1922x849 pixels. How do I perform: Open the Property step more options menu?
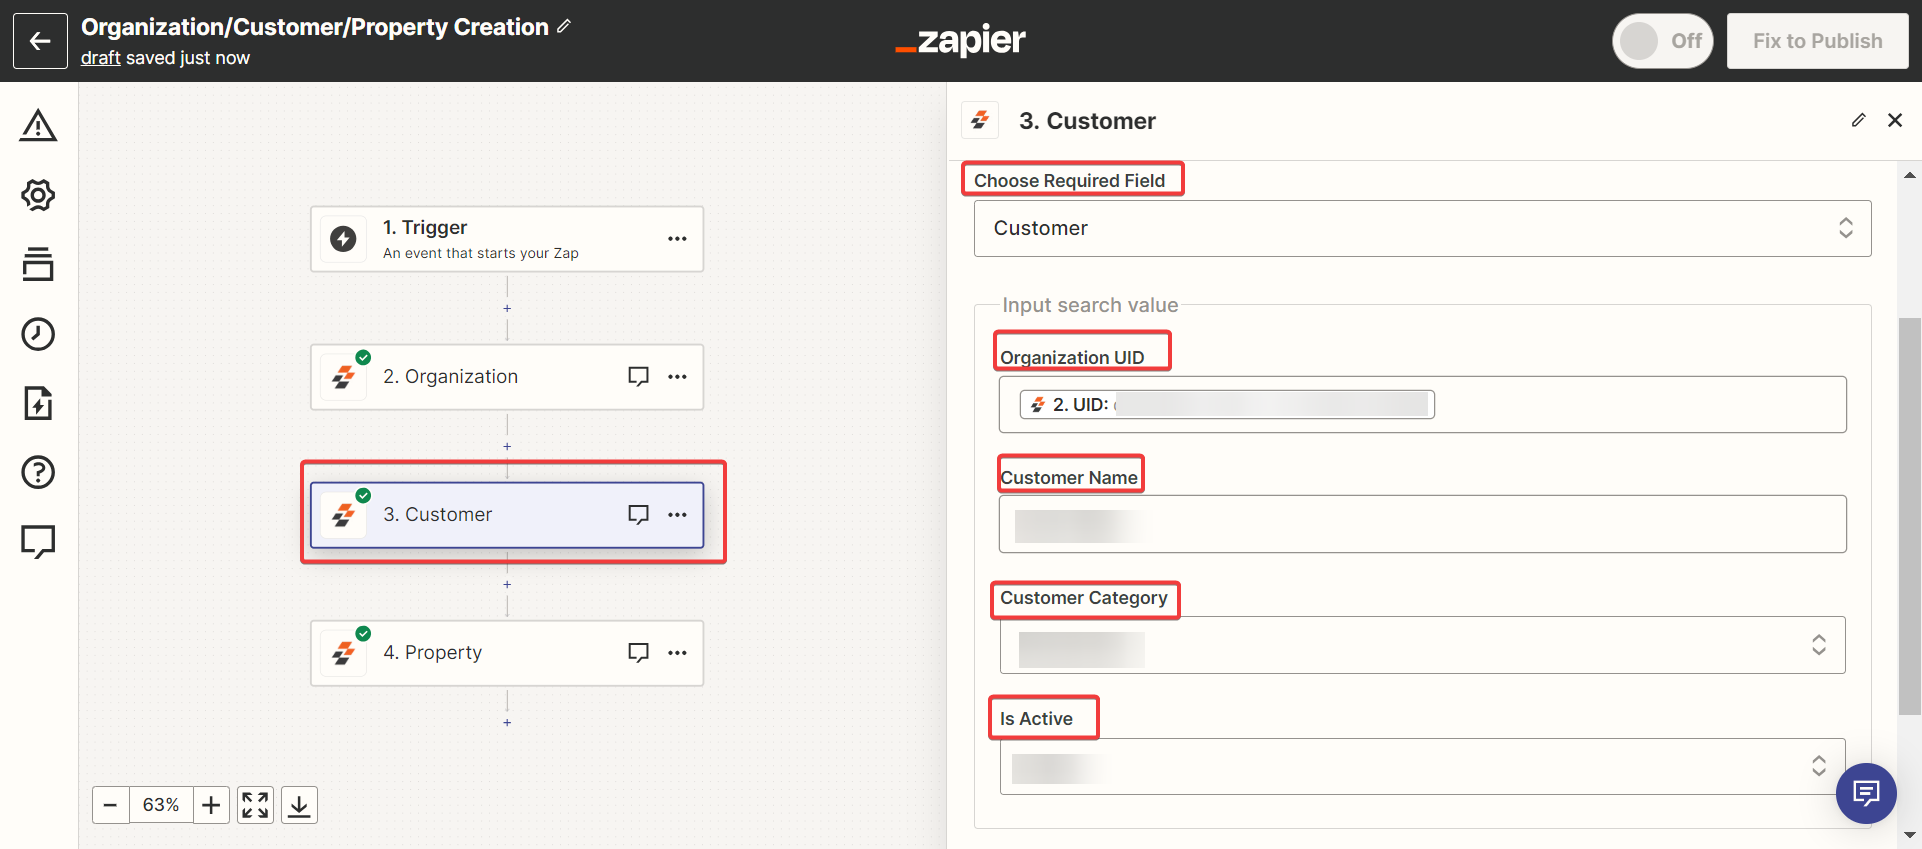tap(677, 653)
